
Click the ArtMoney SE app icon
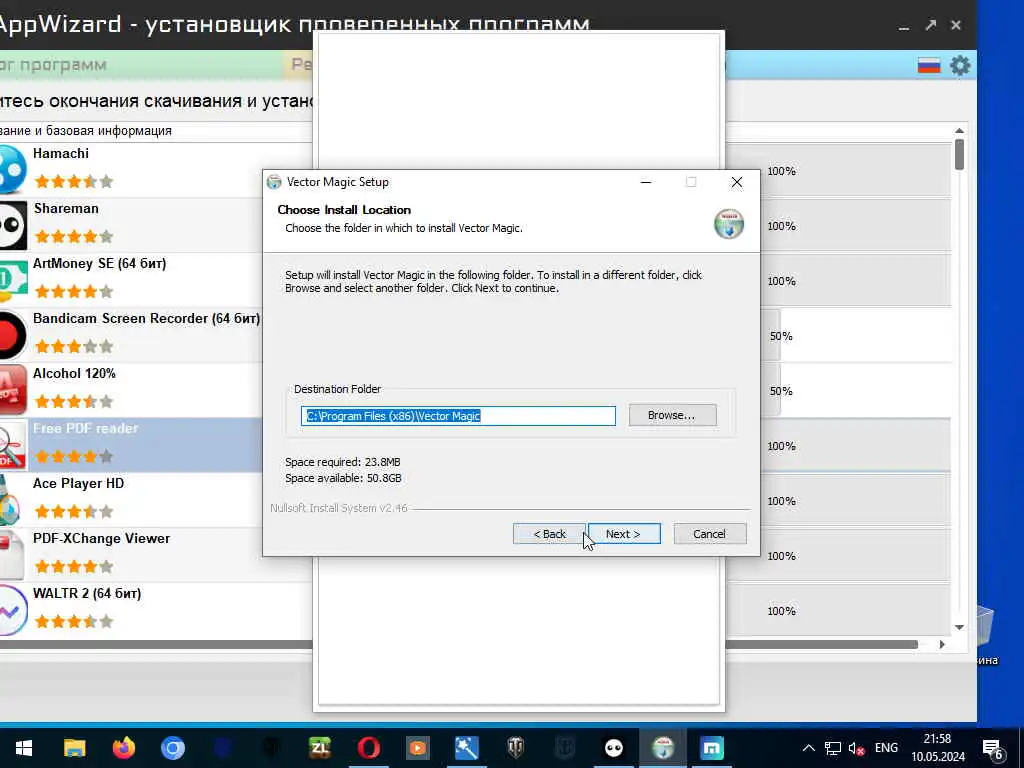click(x=12, y=280)
